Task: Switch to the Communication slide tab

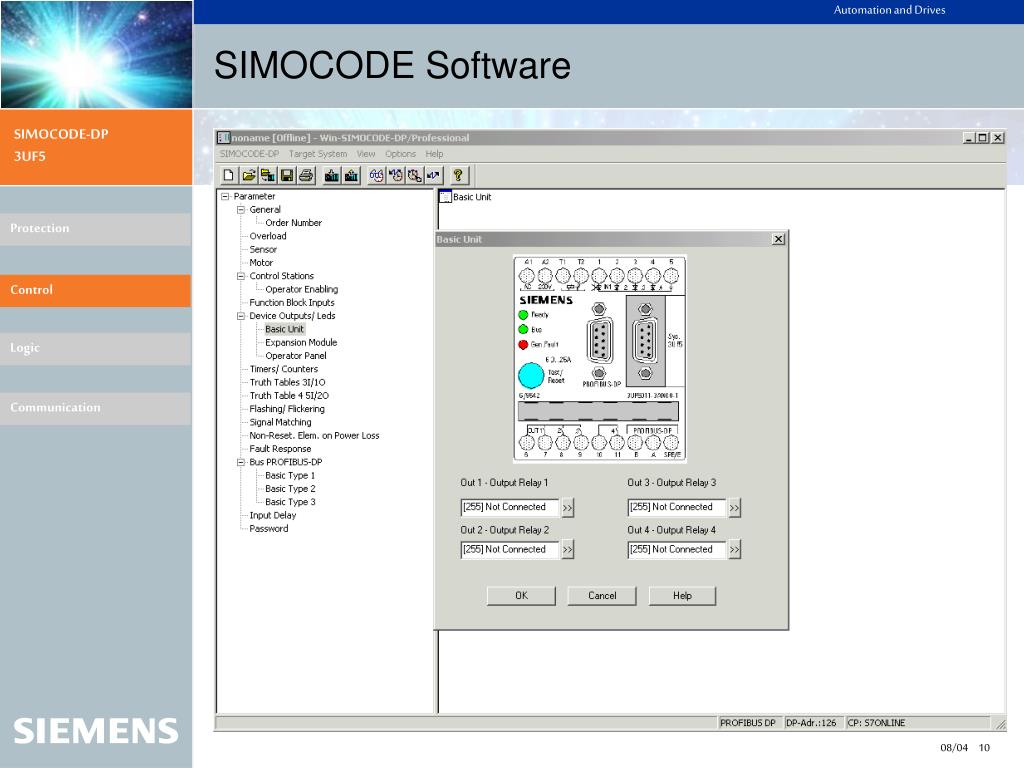Action: (x=95, y=408)
